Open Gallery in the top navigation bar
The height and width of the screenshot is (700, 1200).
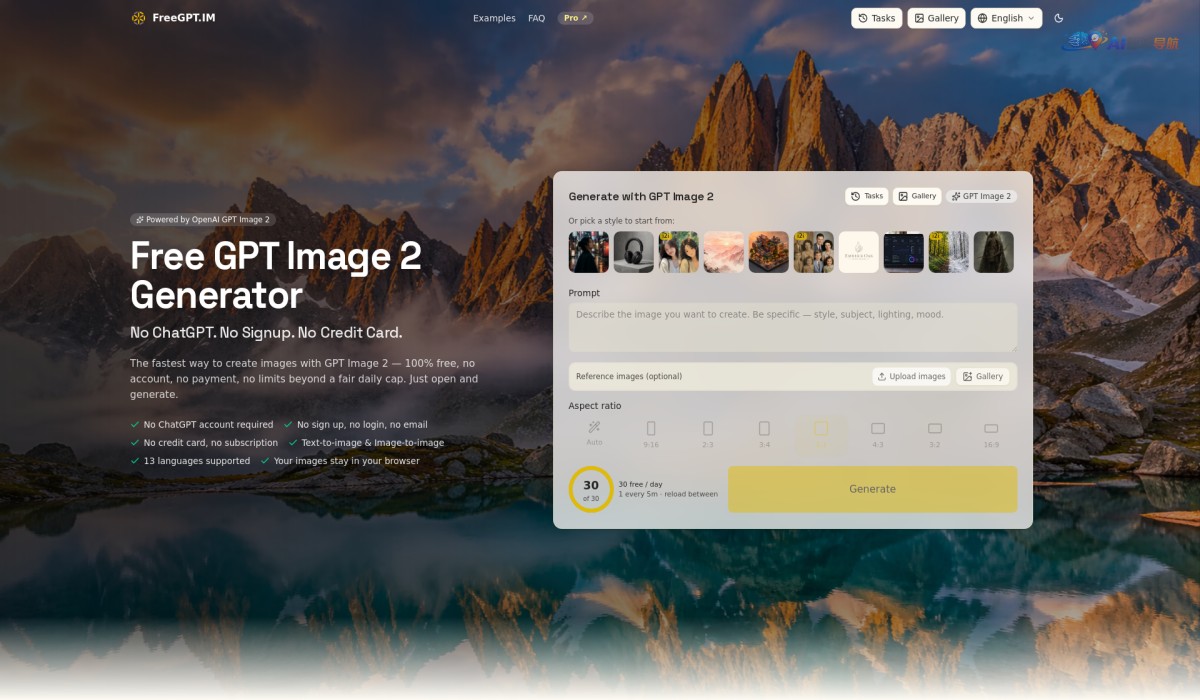click(937, 18)
